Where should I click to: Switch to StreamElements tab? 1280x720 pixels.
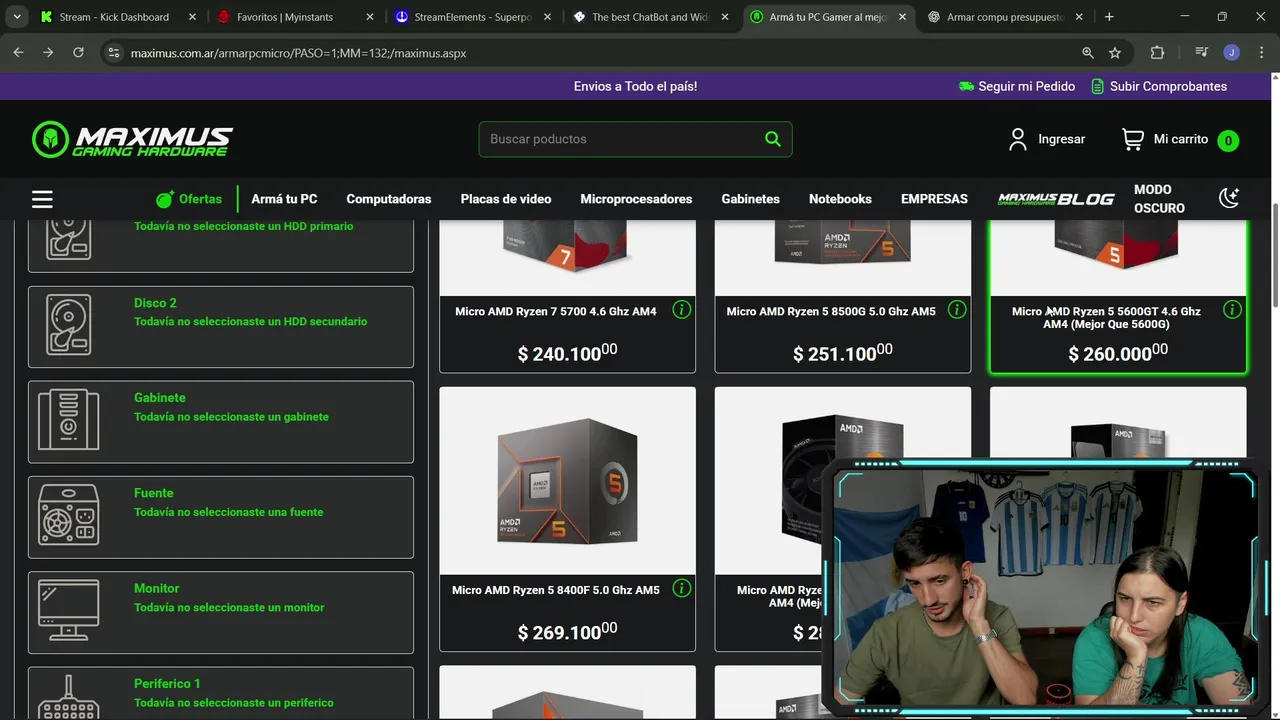coord(472,17)
